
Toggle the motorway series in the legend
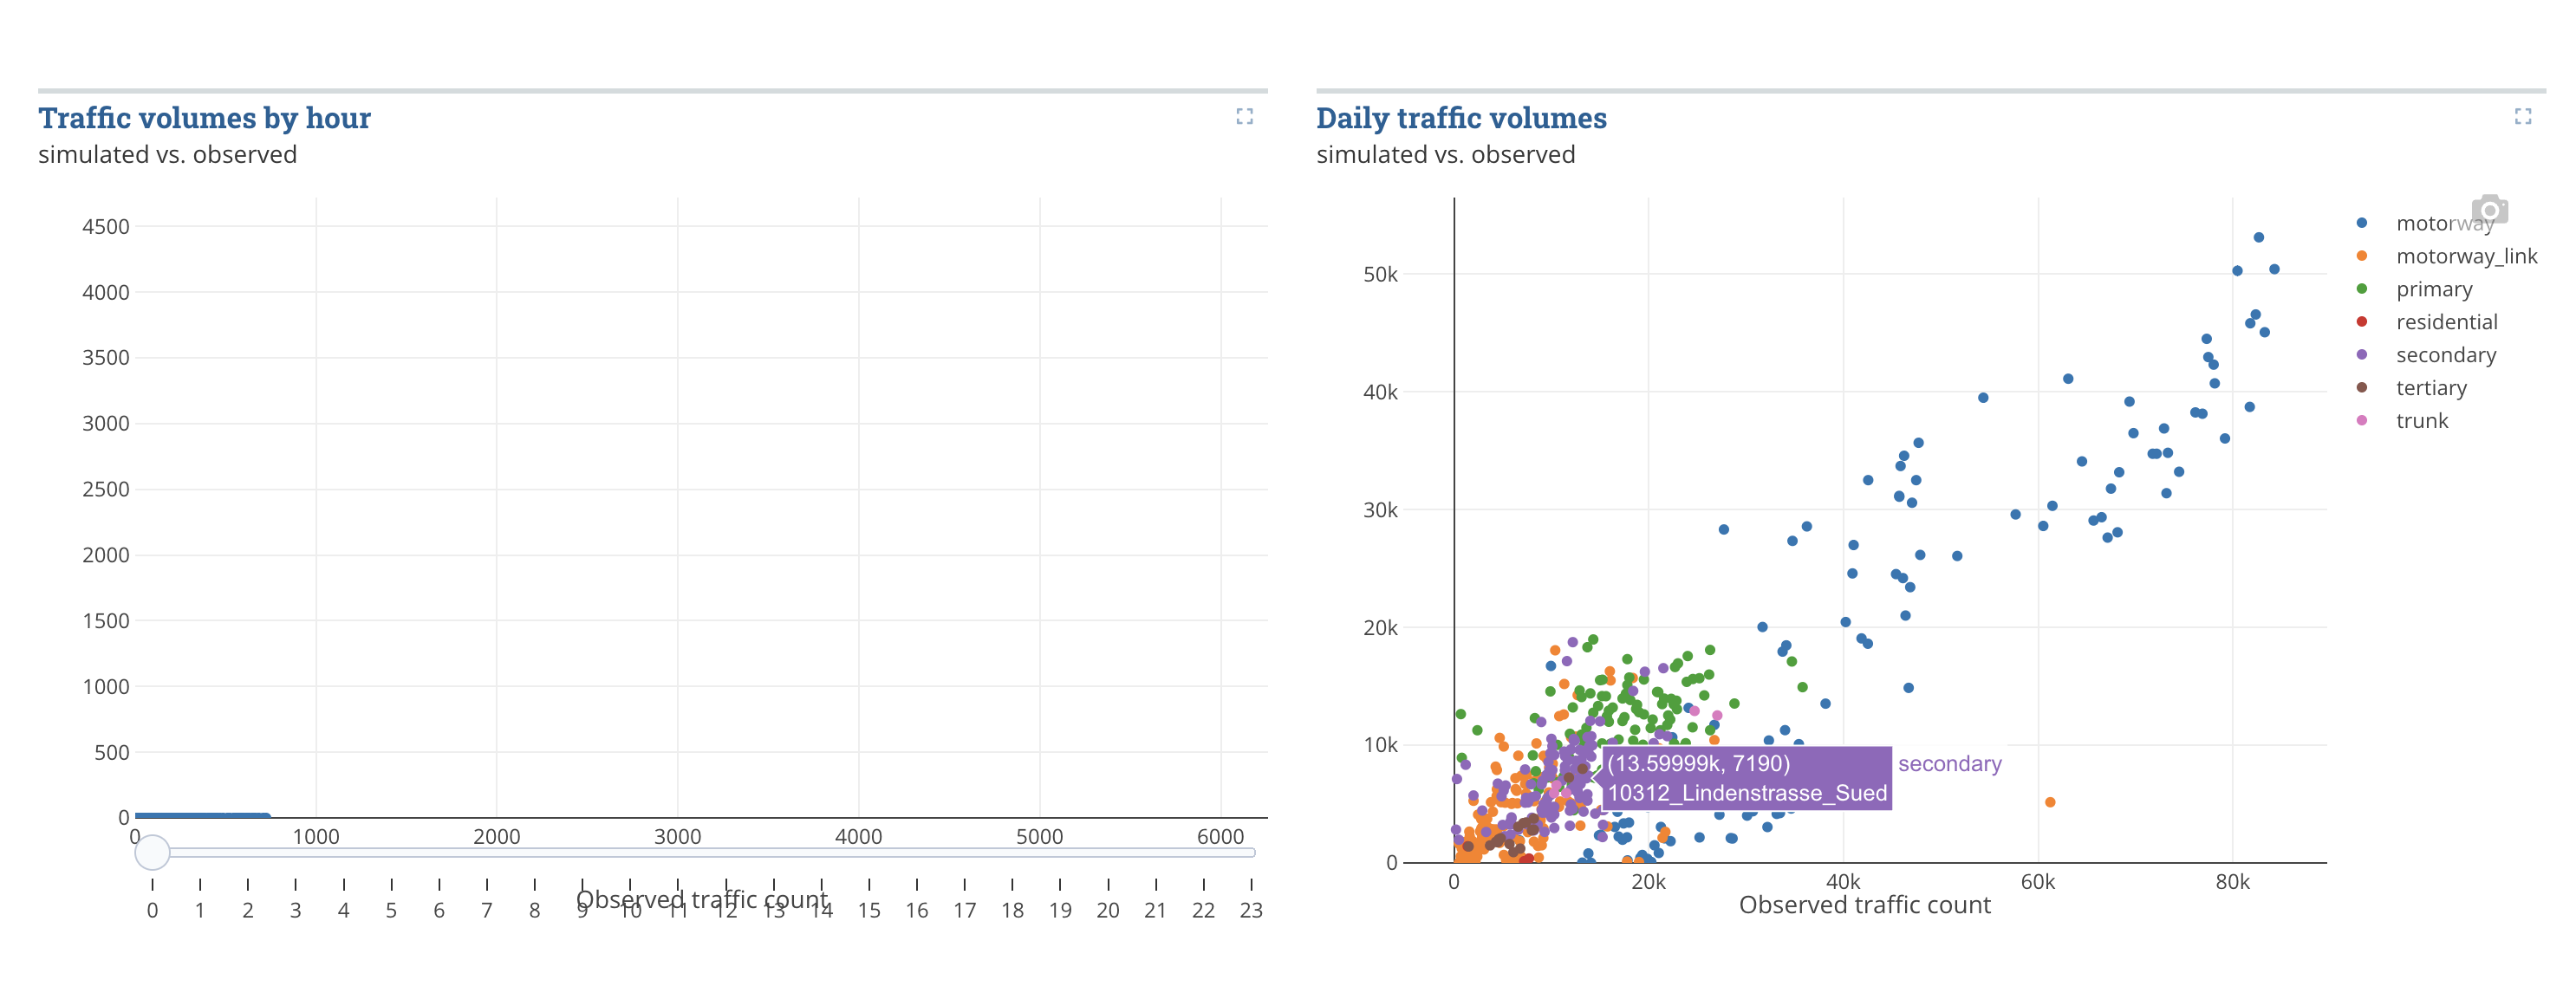pyautogui.click(x=2445, y=223)
